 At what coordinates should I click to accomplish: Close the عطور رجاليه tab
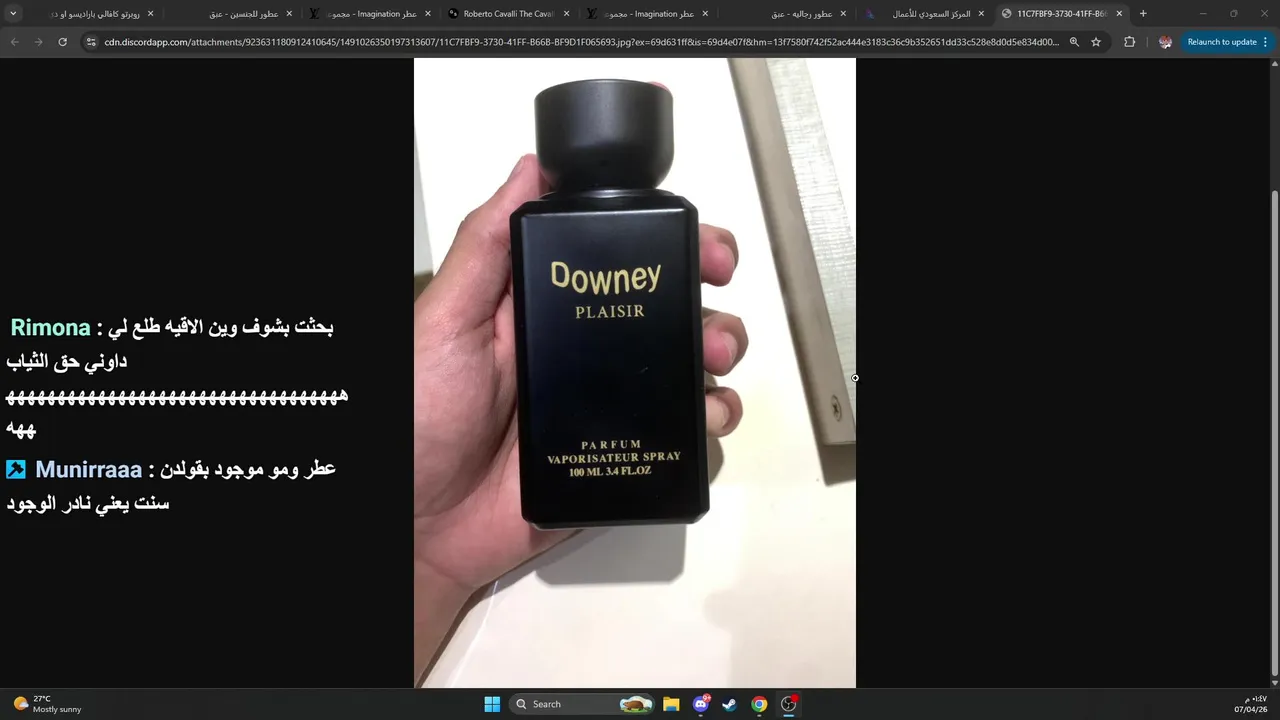coord(843,14)
